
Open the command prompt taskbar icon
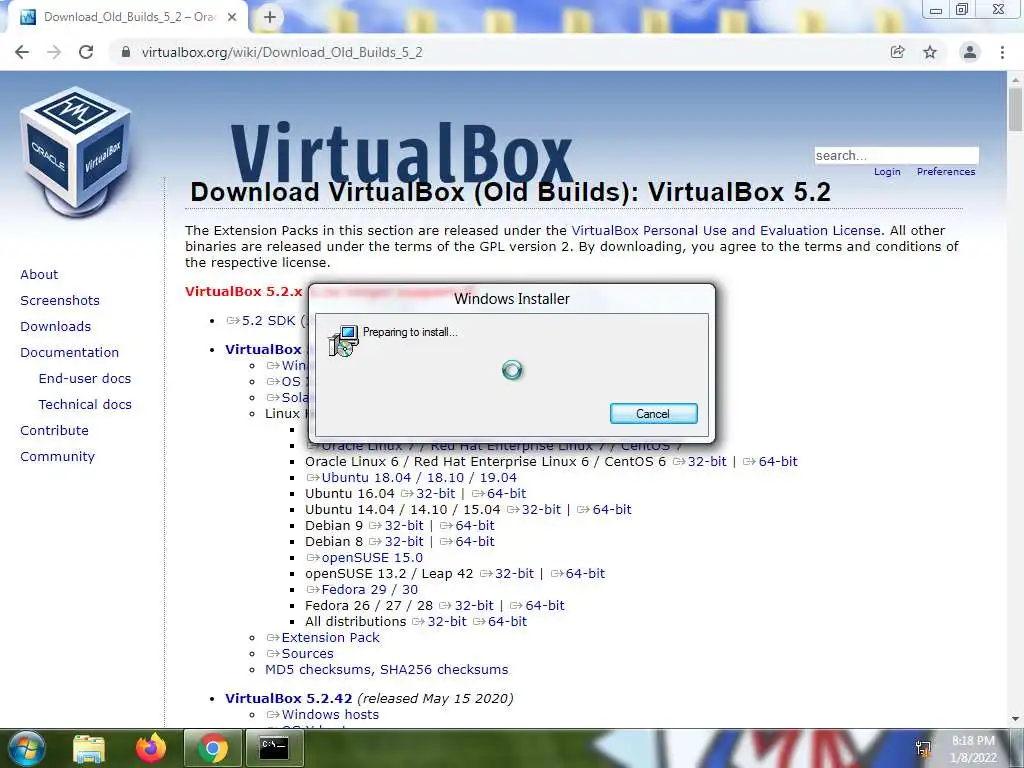(x=274, y=748)
